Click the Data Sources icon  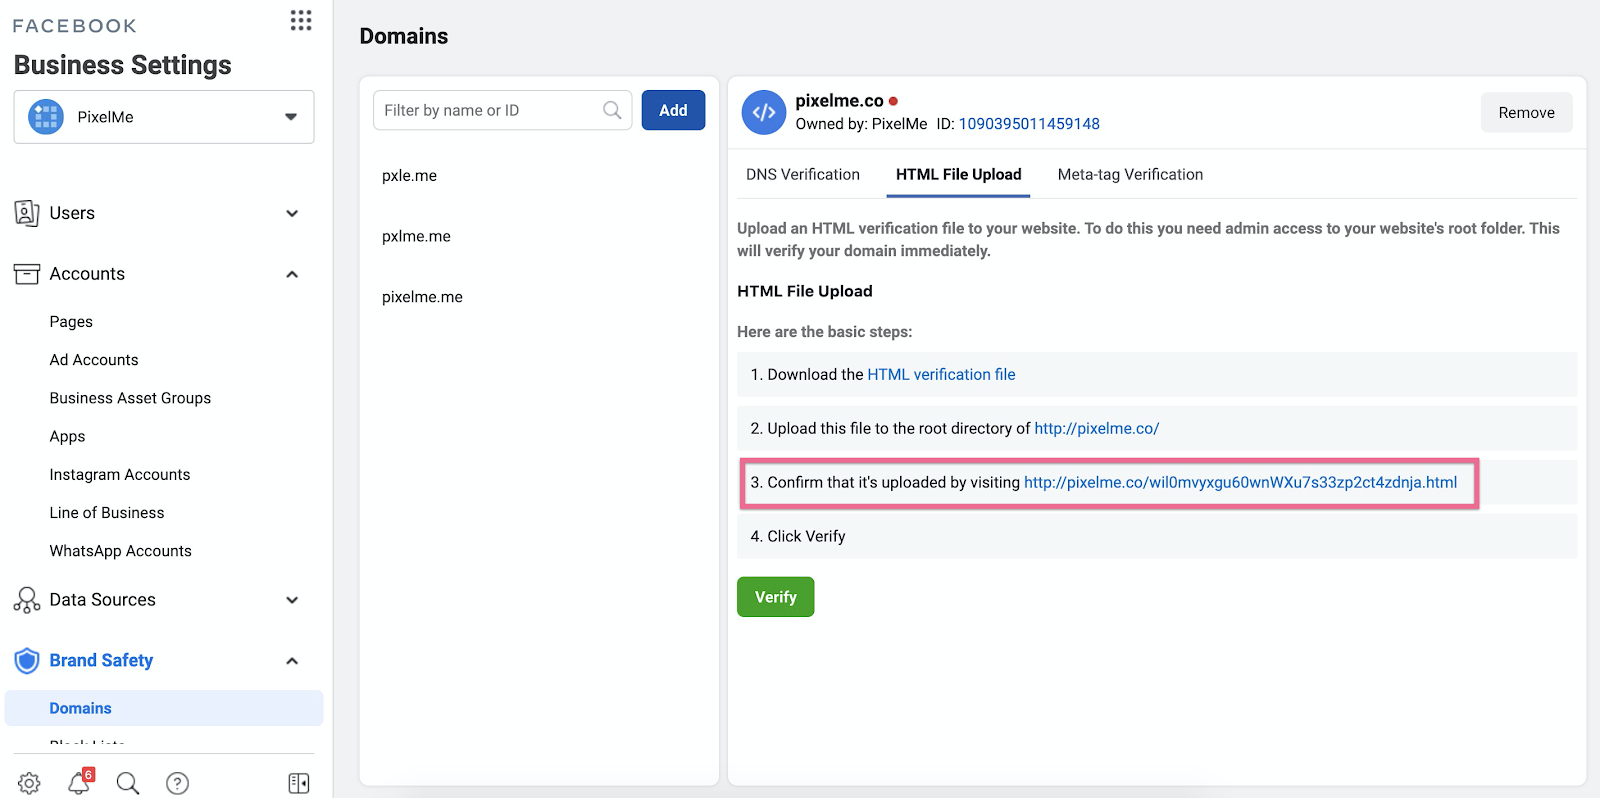[x=27, y=600]
